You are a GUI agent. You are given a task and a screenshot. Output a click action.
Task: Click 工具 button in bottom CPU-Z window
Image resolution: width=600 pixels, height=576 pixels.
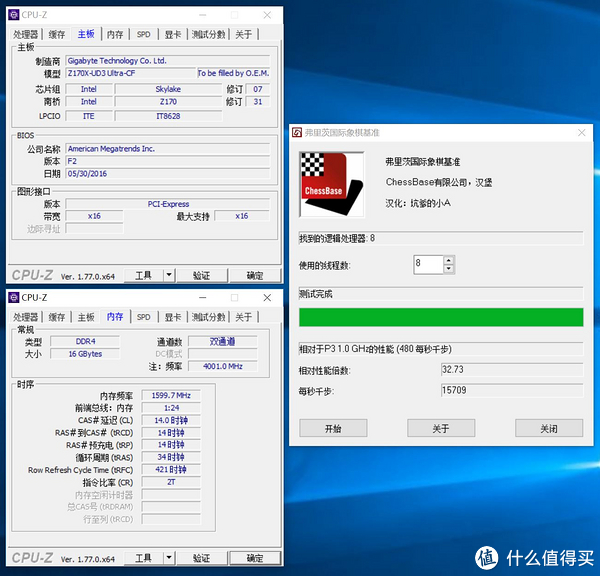tap(143, 558)
